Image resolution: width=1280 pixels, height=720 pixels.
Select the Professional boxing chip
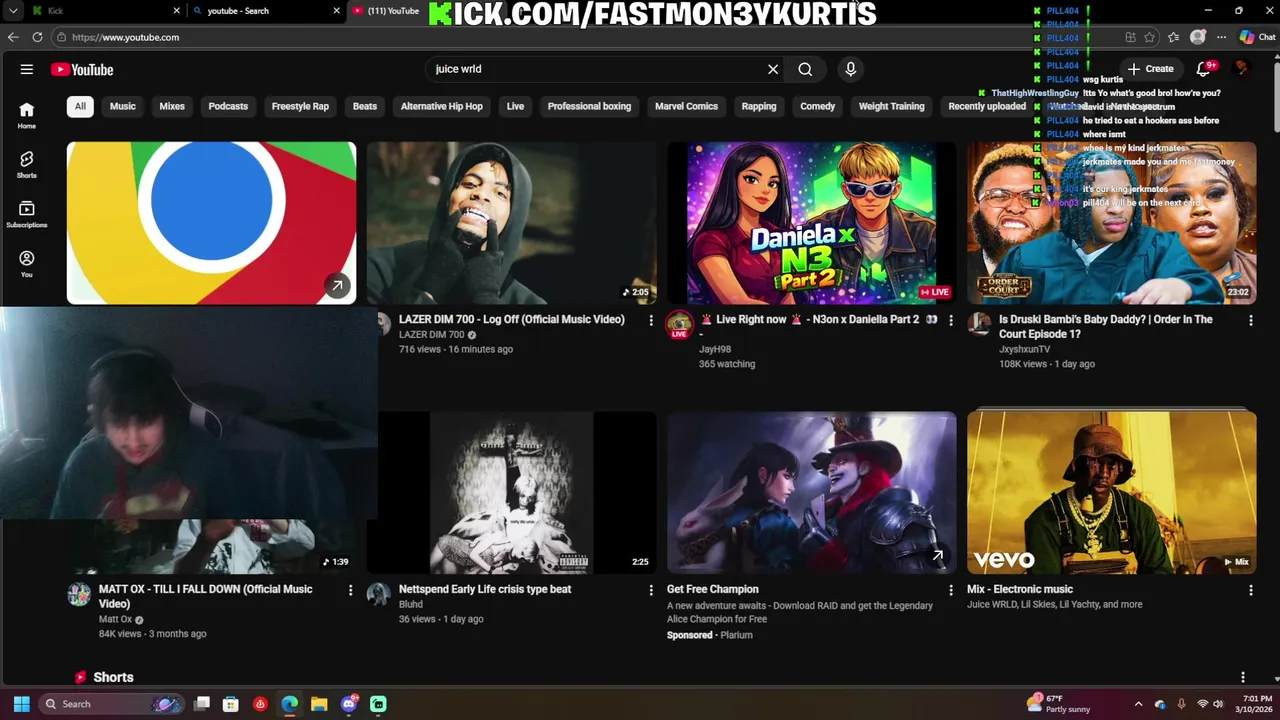point(589,106)
